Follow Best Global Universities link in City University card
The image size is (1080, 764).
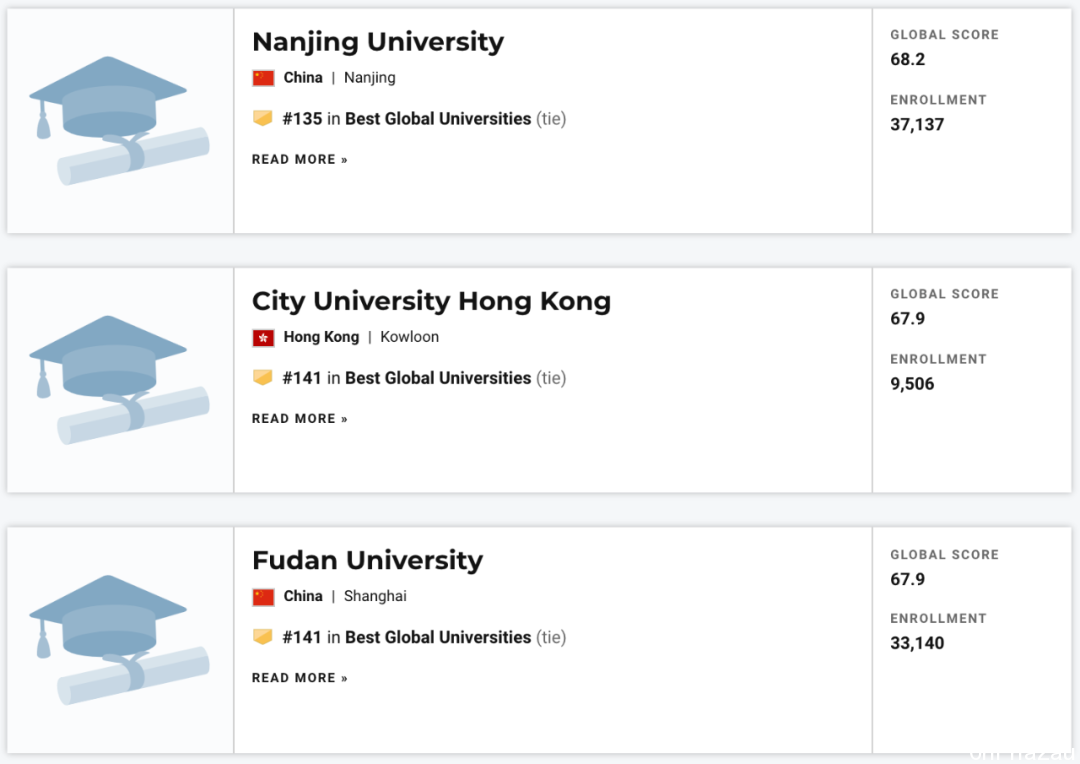[438, 378]
